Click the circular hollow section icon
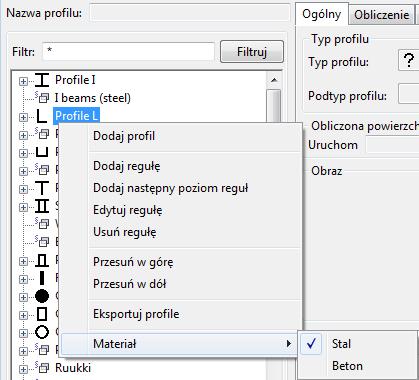The image size is (419, 380). [42, 332]
